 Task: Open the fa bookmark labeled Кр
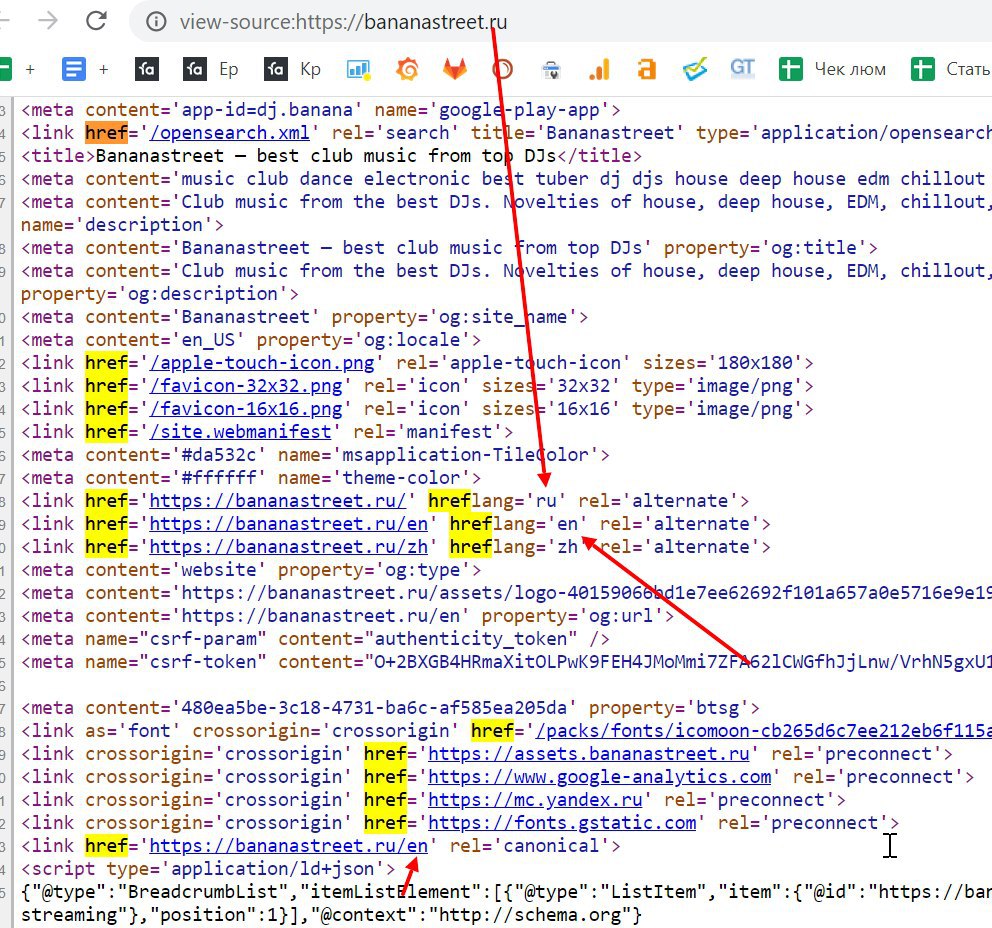tap(292, 69)
